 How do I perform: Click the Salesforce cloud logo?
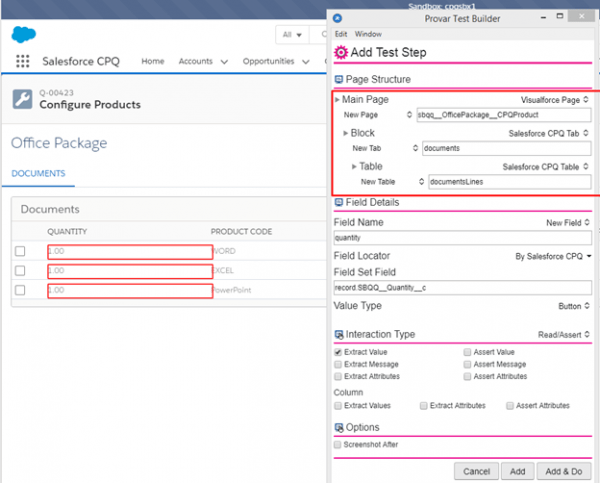click(24, 34)
